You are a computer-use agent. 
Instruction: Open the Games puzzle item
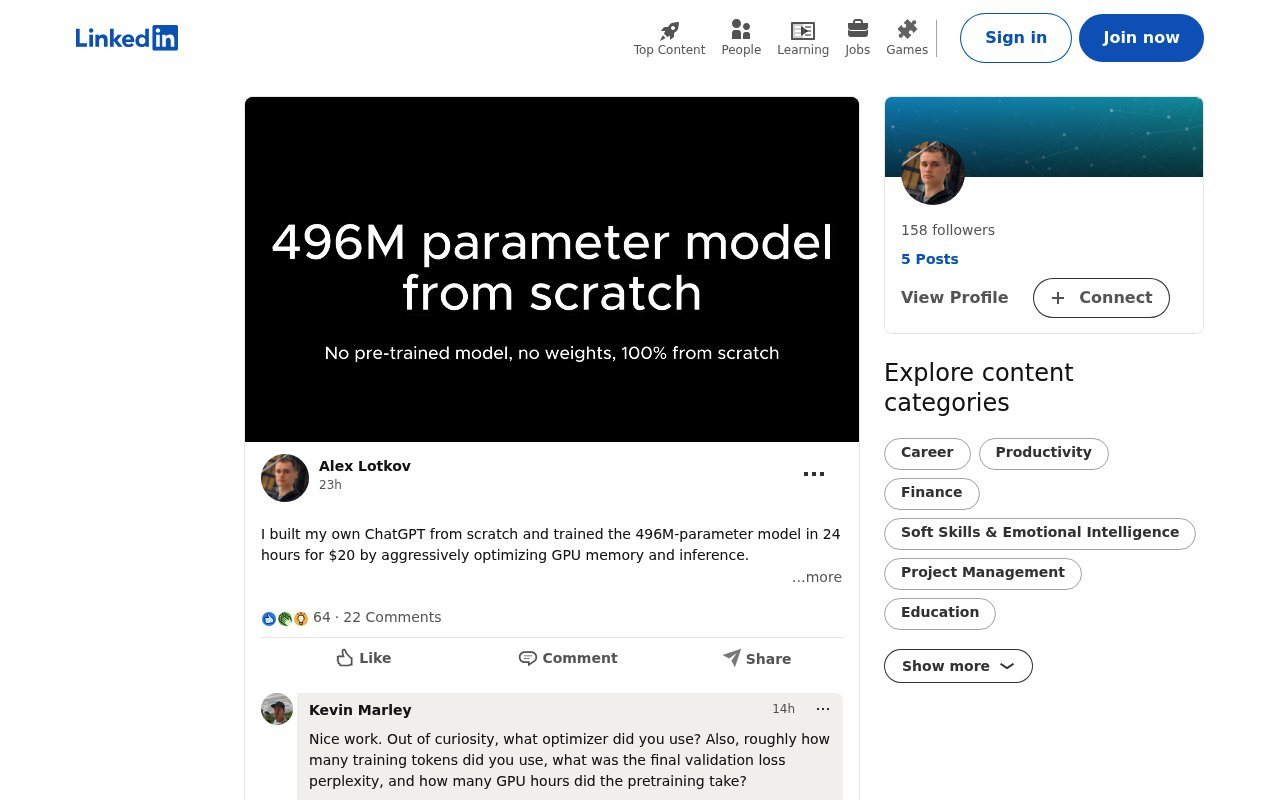pyautogui.click(x=907, y=38)
